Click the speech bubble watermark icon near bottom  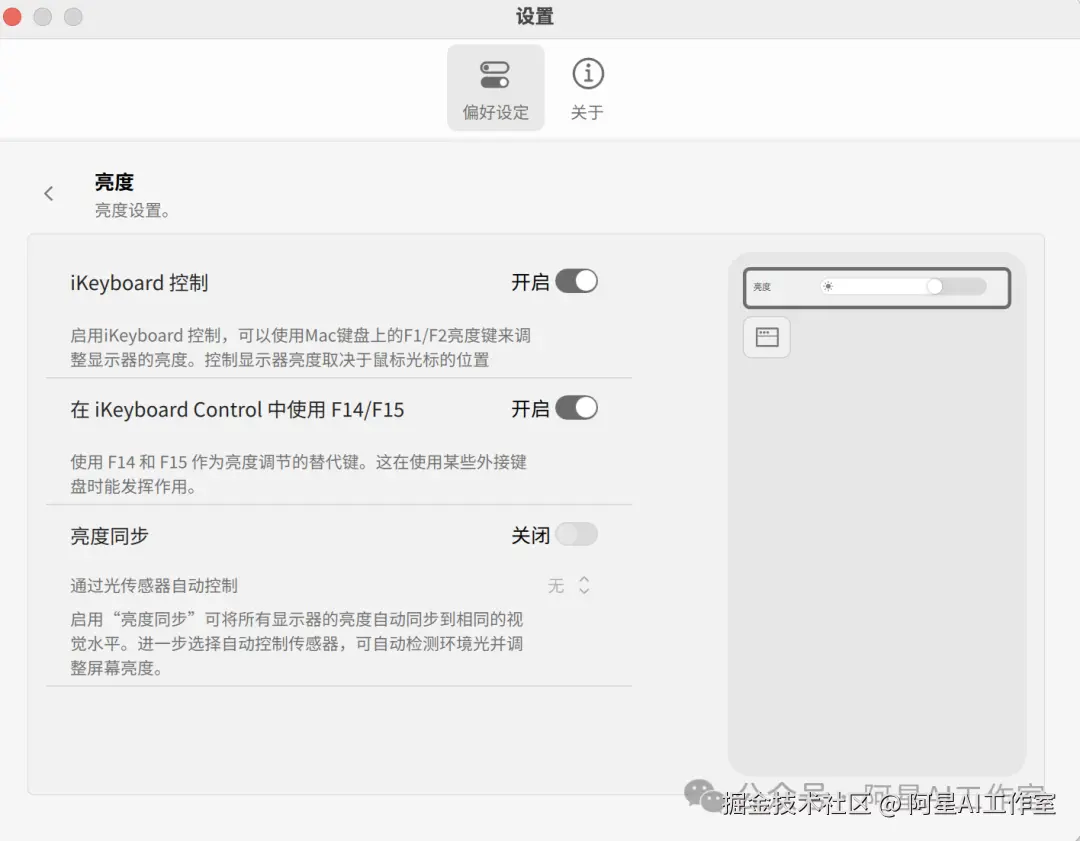703,793
